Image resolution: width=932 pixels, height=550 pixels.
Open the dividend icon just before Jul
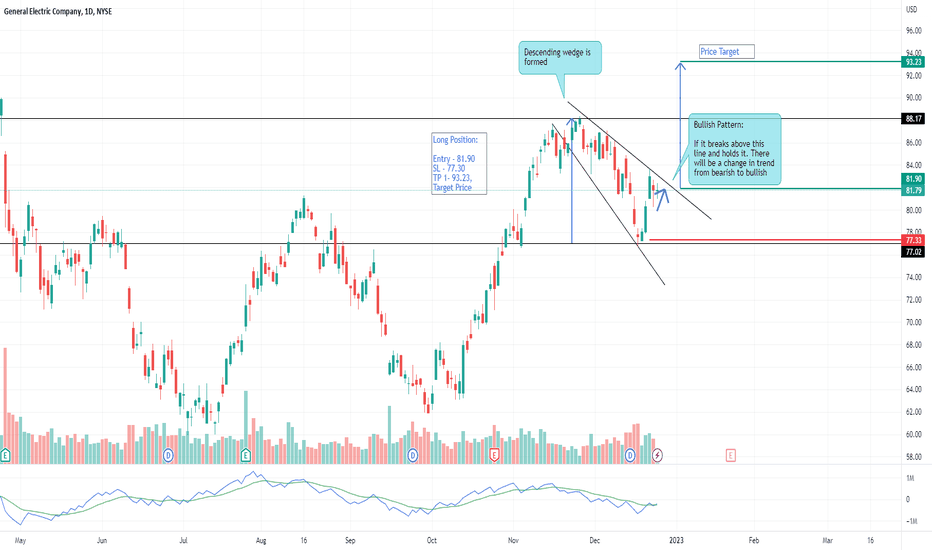click(168, 456)
